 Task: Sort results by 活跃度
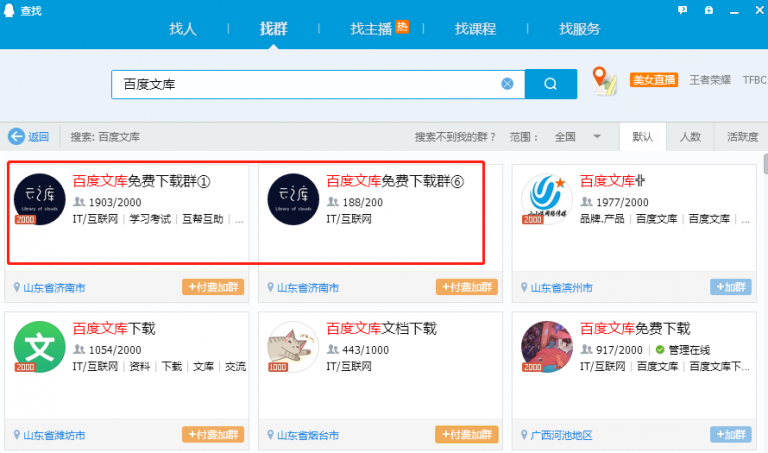742,137
